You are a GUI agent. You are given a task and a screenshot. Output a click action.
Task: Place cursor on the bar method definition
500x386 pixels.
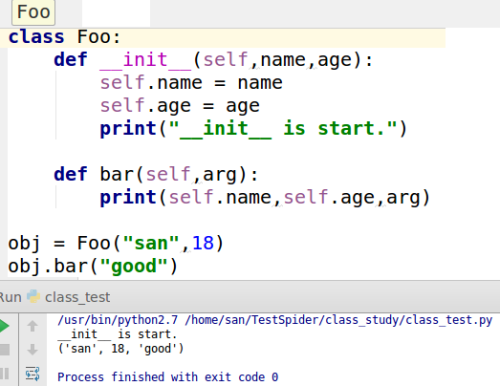pyautogui.click(x=117, y=174)
